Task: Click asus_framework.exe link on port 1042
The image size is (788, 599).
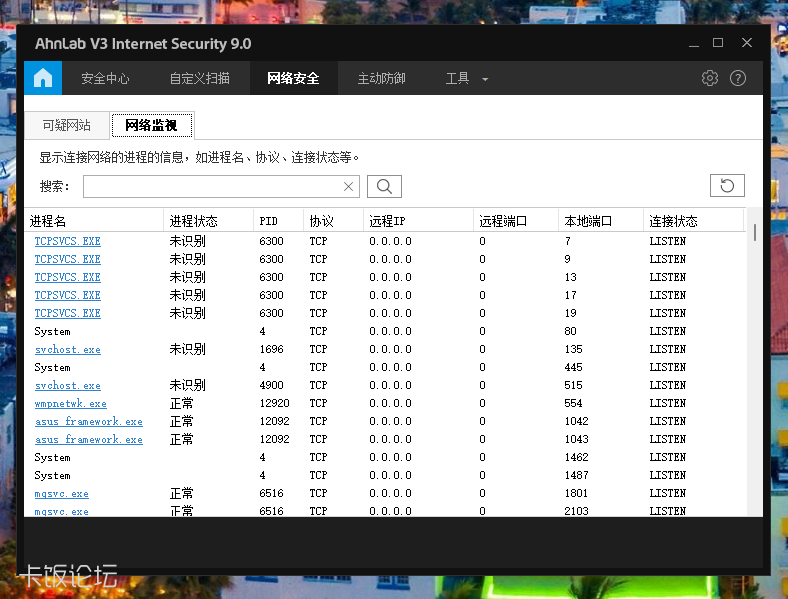Action: (x=88, y=422)
